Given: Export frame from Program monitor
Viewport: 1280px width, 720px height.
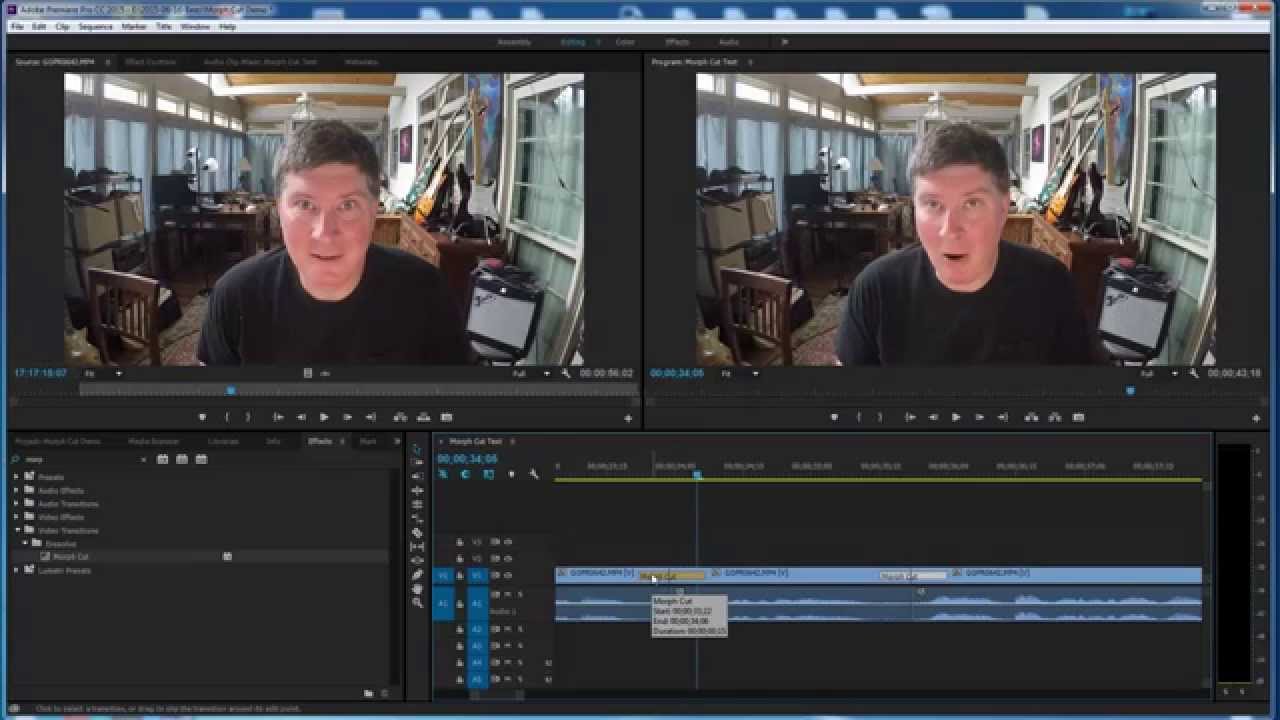Looking at the screenshot, I should 1078,417.
